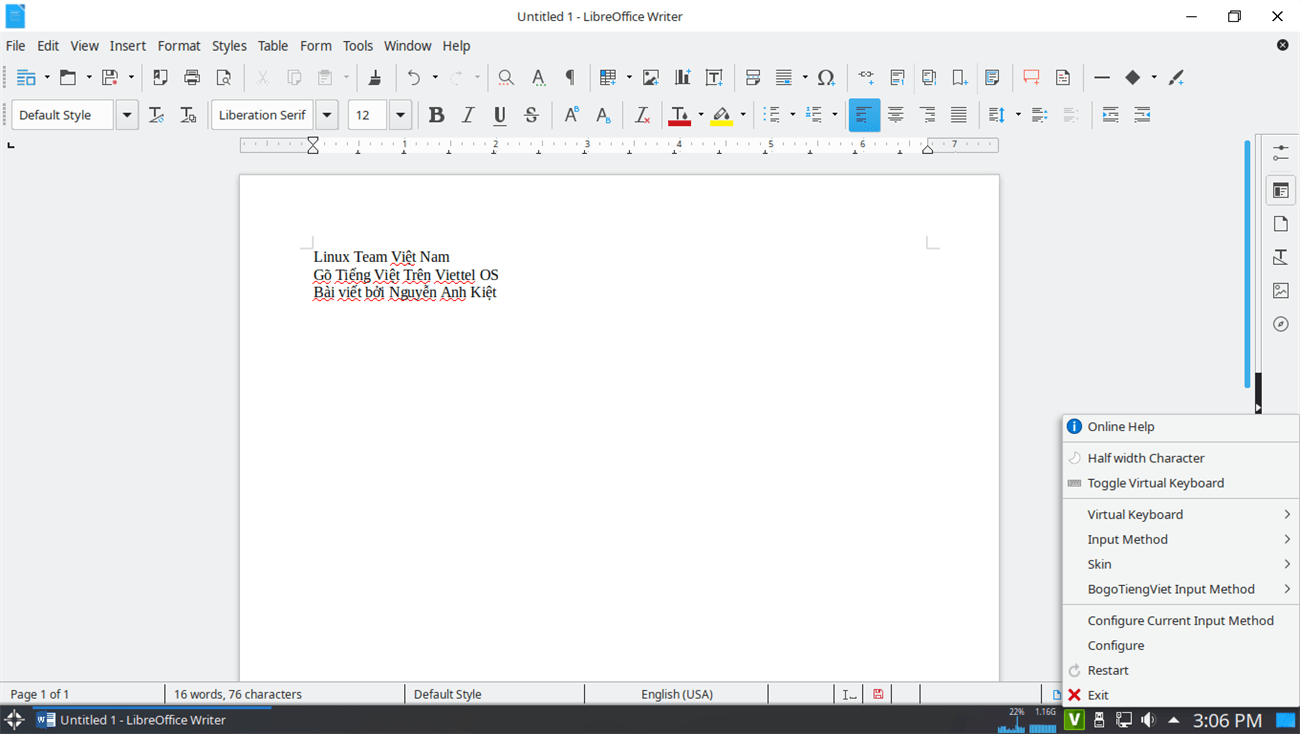Toggle Align Right

(x=927, y=115)
